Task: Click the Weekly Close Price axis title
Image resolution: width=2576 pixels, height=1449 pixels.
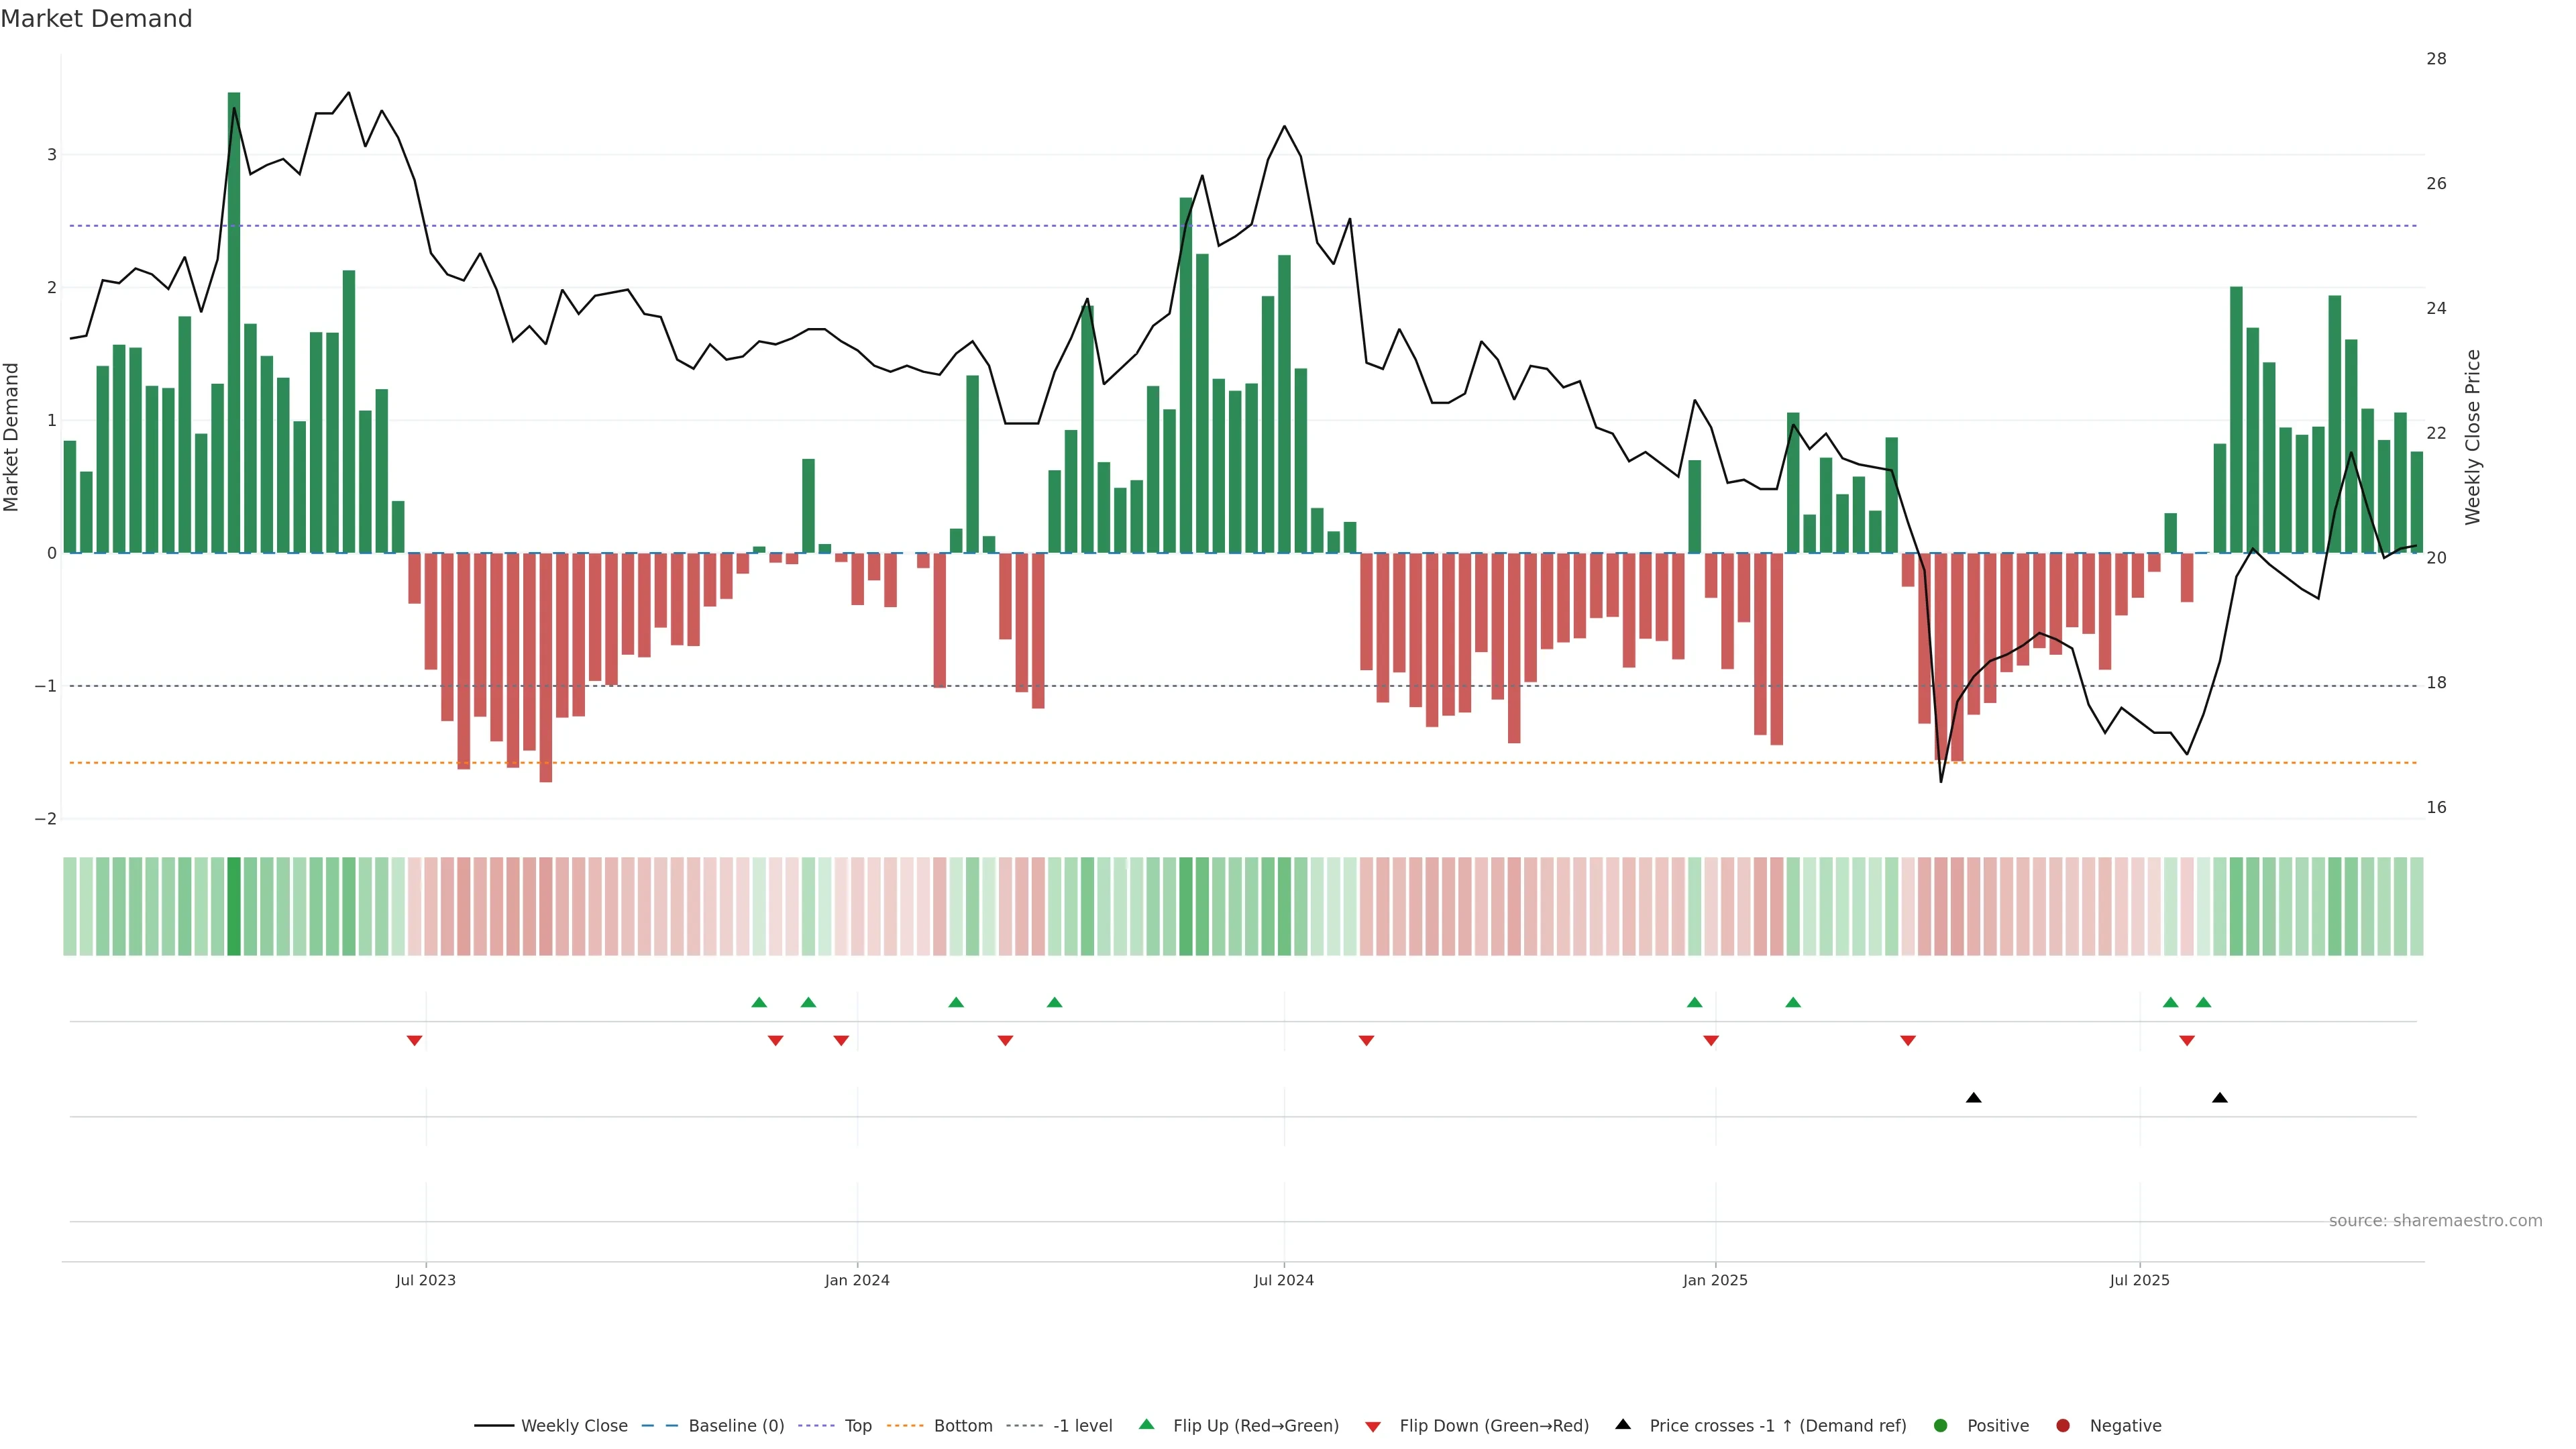Action: pos(2473,437)
